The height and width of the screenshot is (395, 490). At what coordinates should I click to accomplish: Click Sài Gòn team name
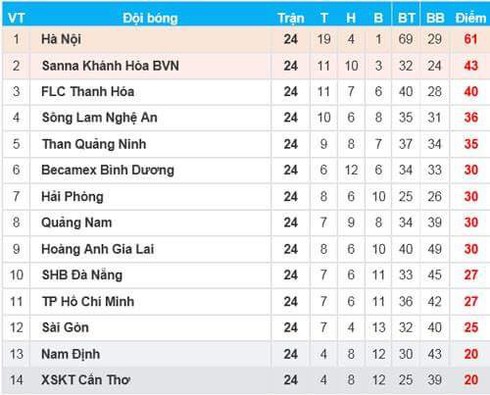pyautogui.click(x=65, y=327)
